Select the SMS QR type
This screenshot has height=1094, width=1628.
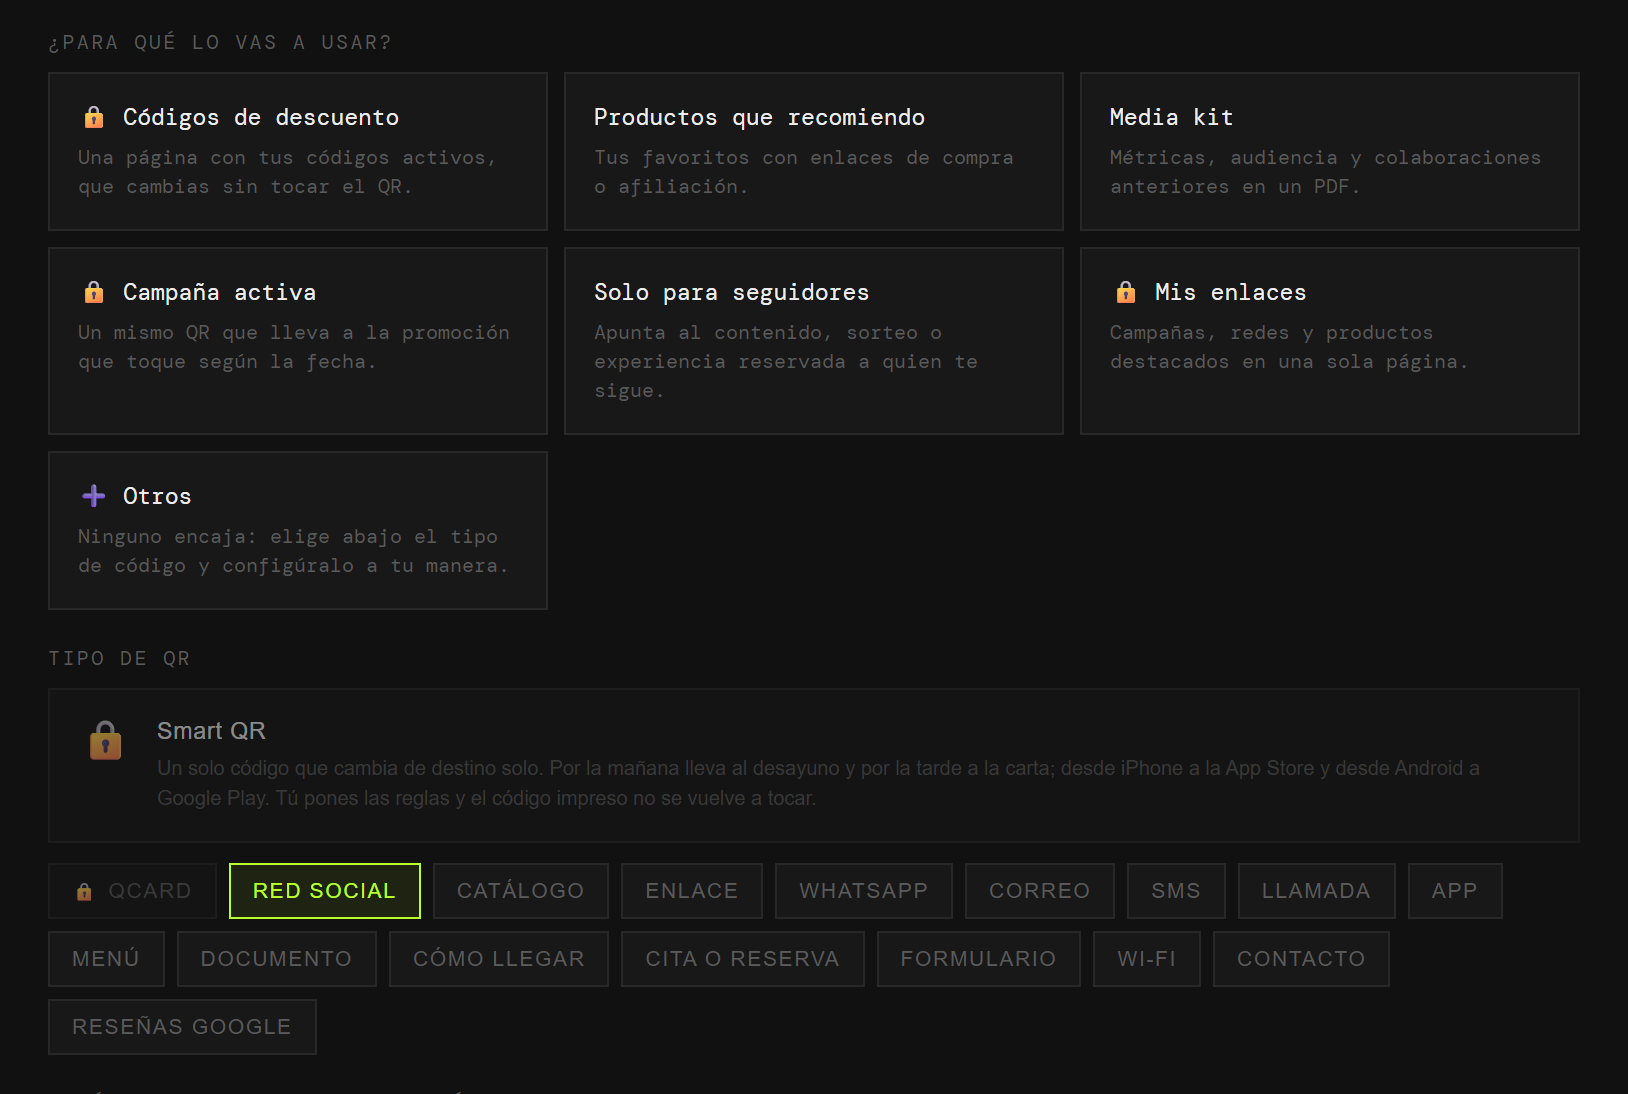pos(1176,891)
